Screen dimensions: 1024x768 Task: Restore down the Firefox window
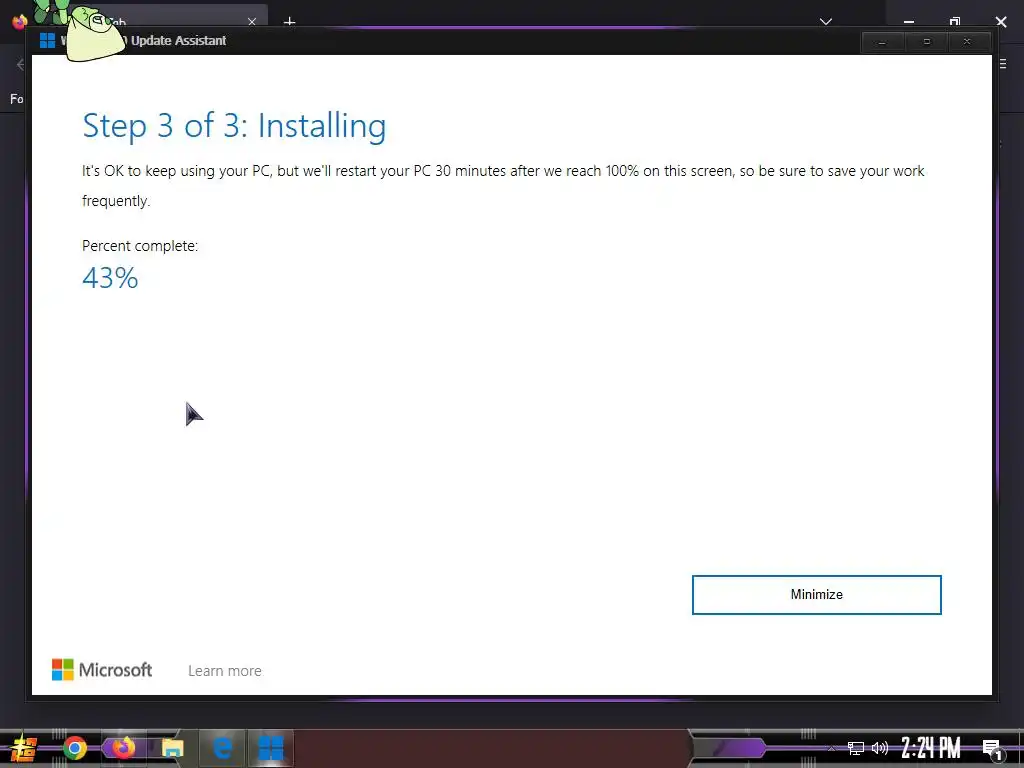[955, 22]
